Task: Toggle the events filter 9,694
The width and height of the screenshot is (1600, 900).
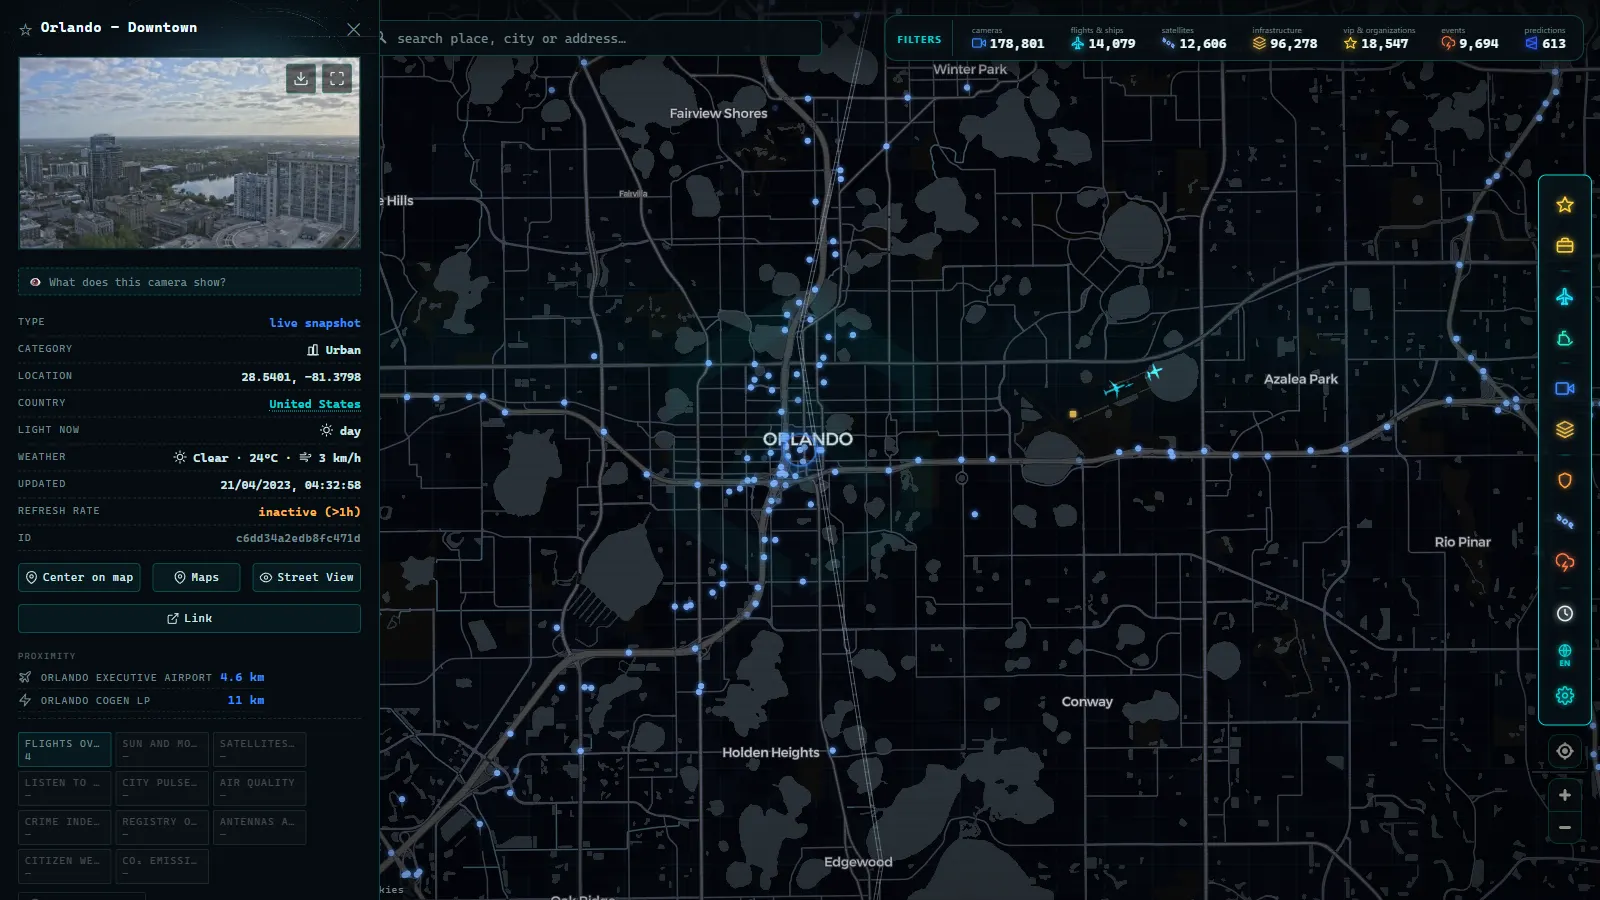Action: (x=1469, y=39)
